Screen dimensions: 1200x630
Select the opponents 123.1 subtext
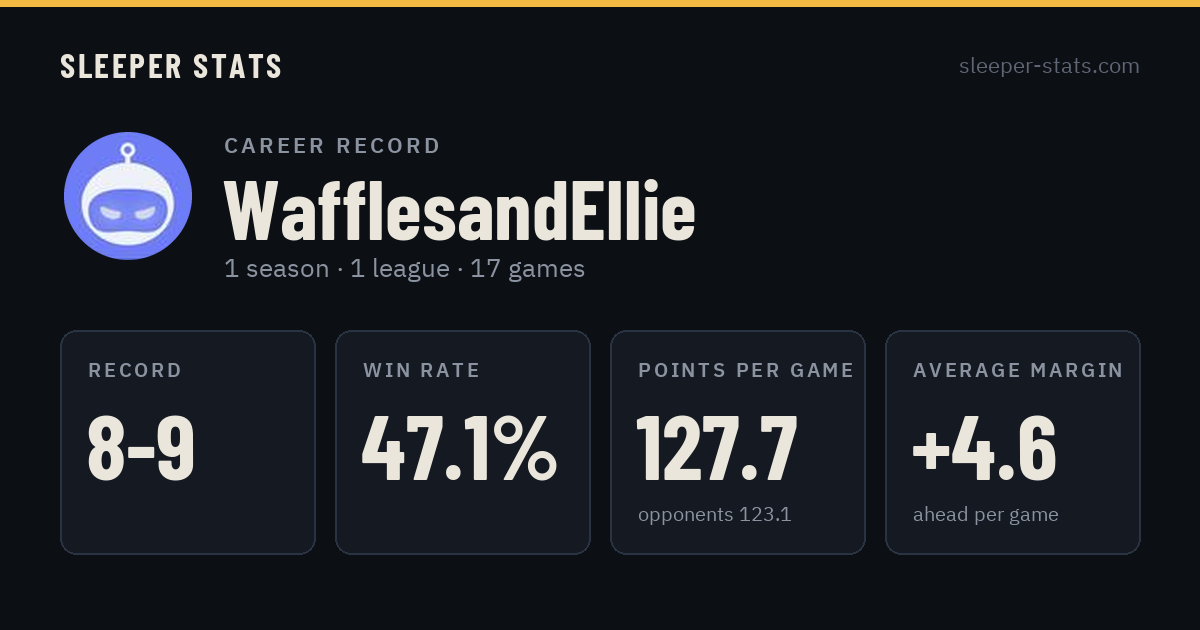714,515
